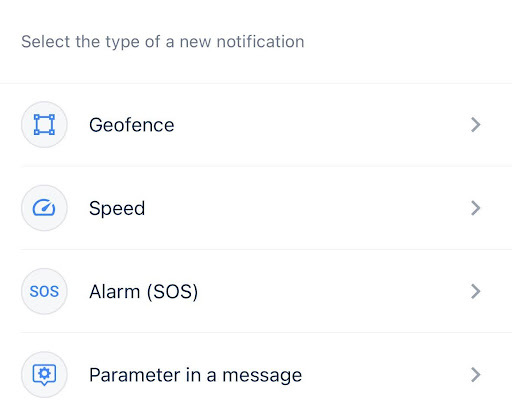This screenshot has width=512, height=415.
Task: Select the Speed text label
Action: [117, 209]
